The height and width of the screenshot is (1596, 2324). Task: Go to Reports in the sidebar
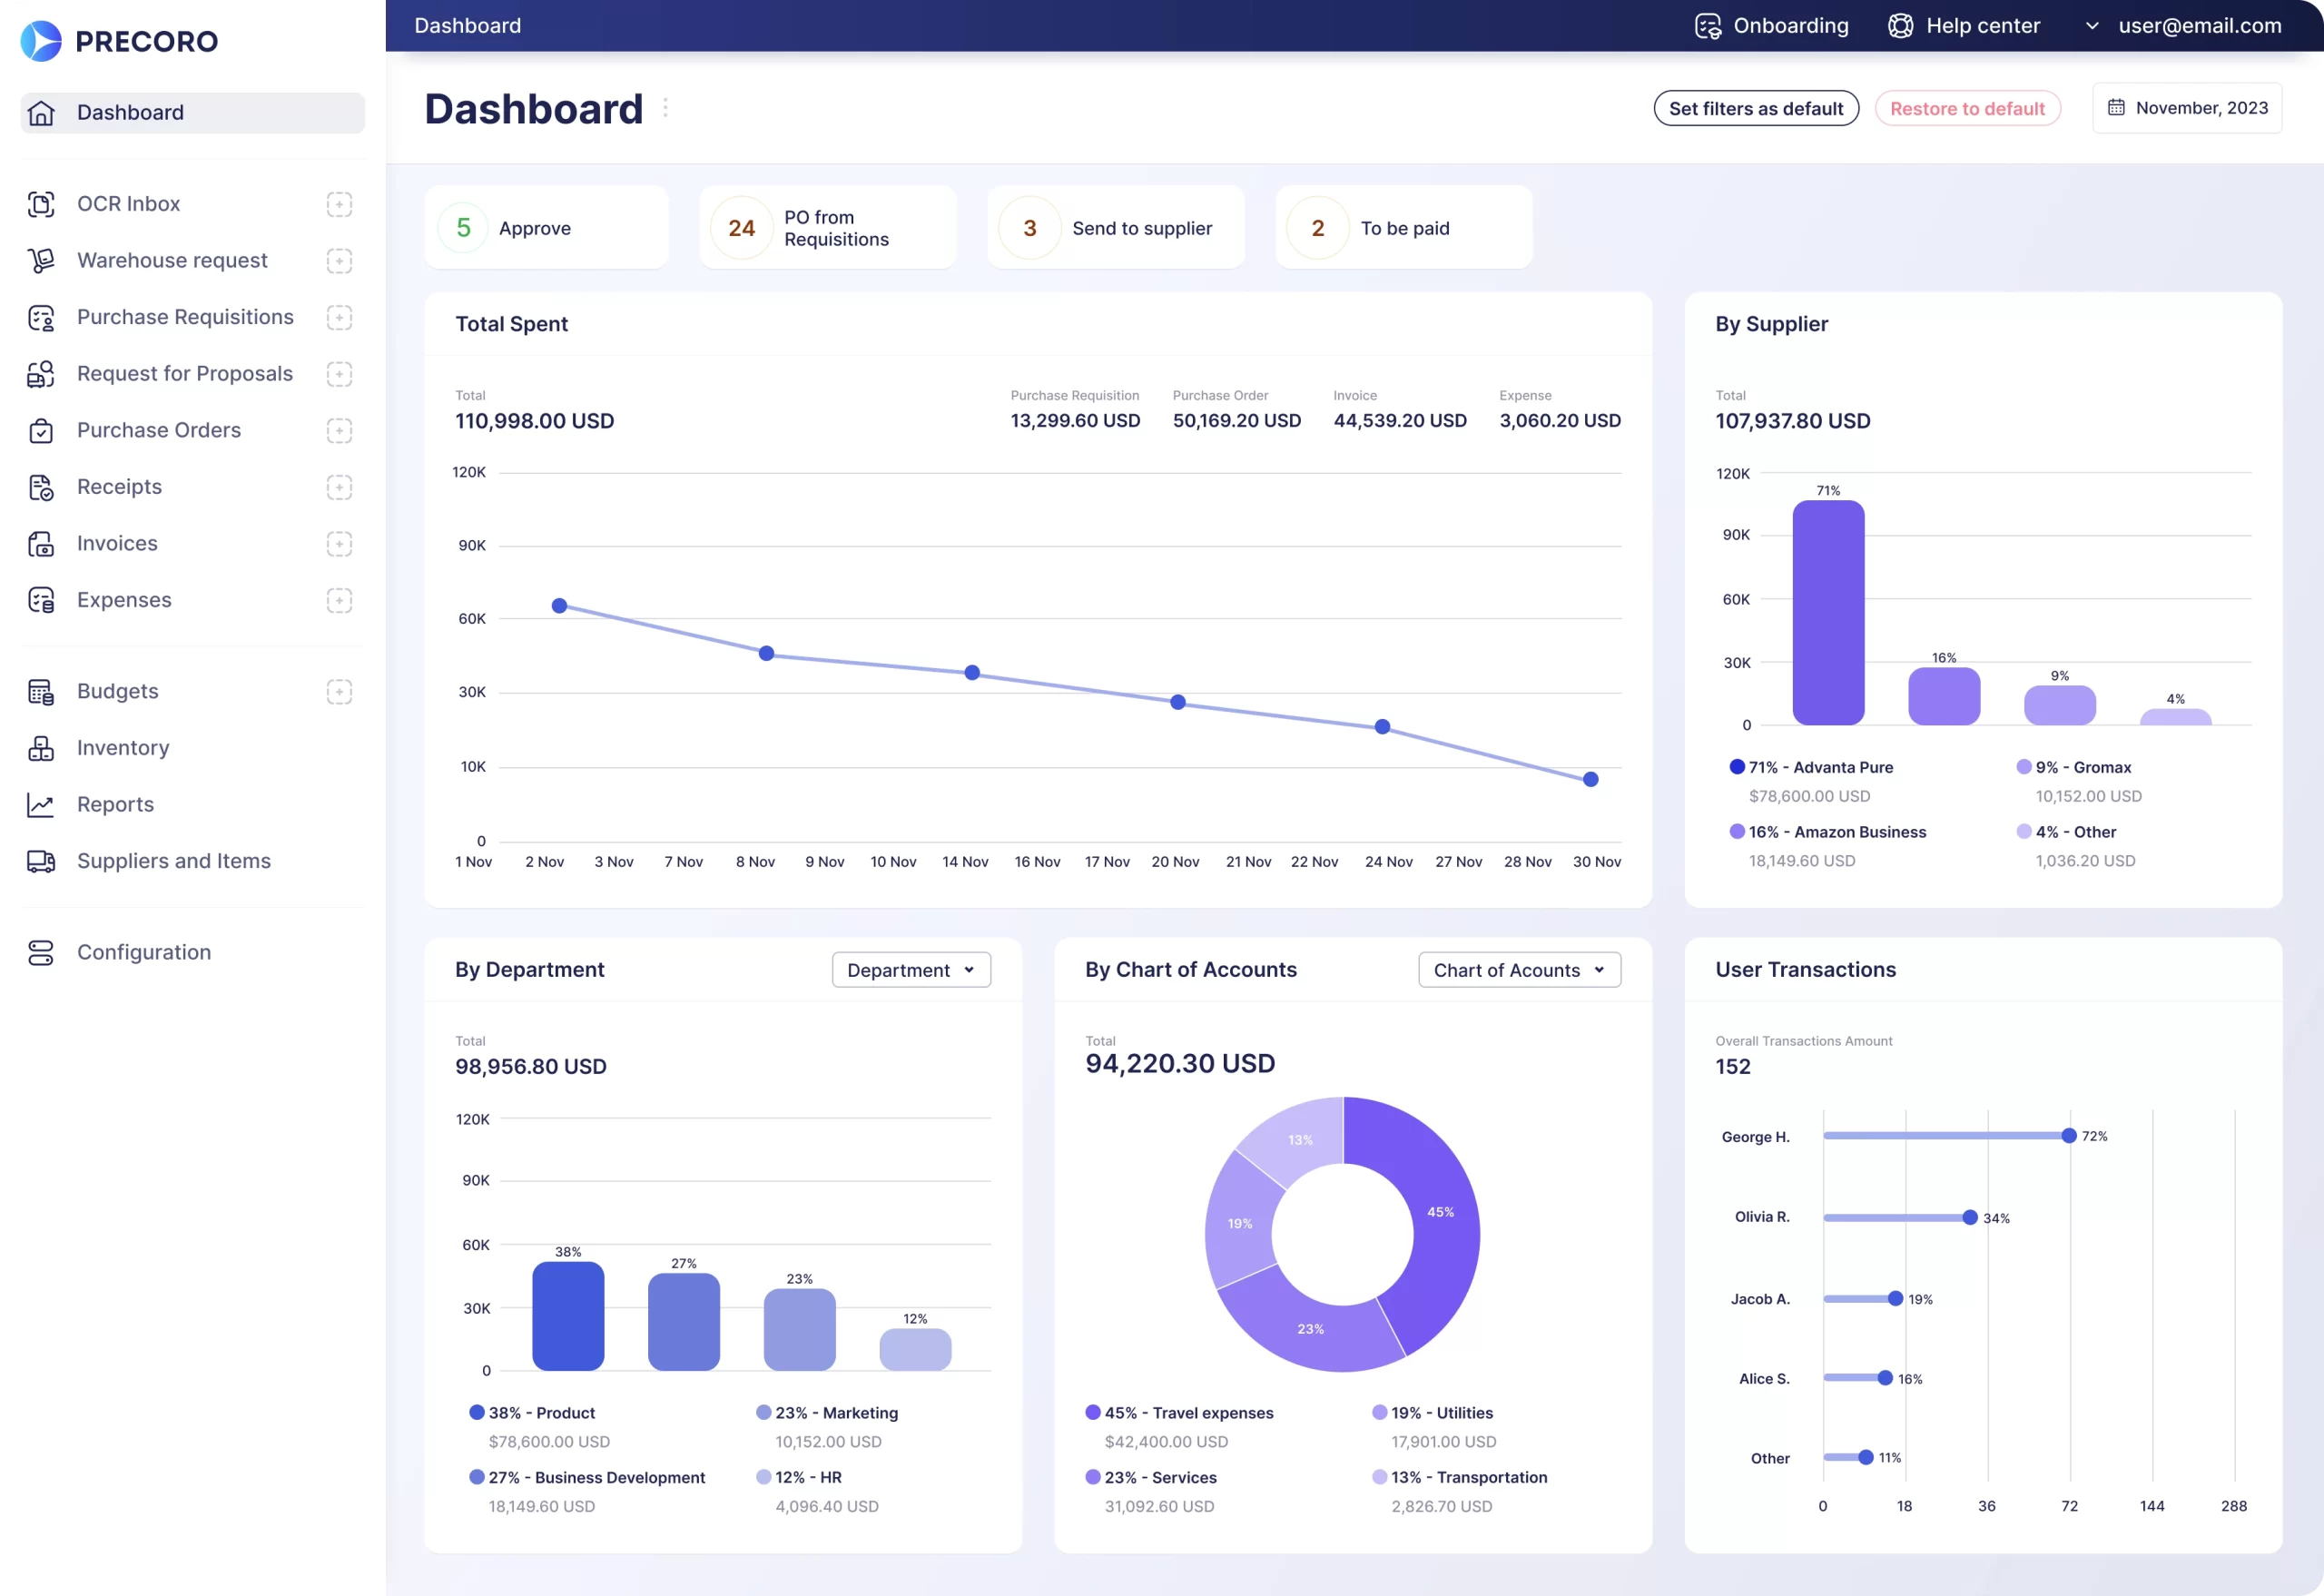point(115,805)
